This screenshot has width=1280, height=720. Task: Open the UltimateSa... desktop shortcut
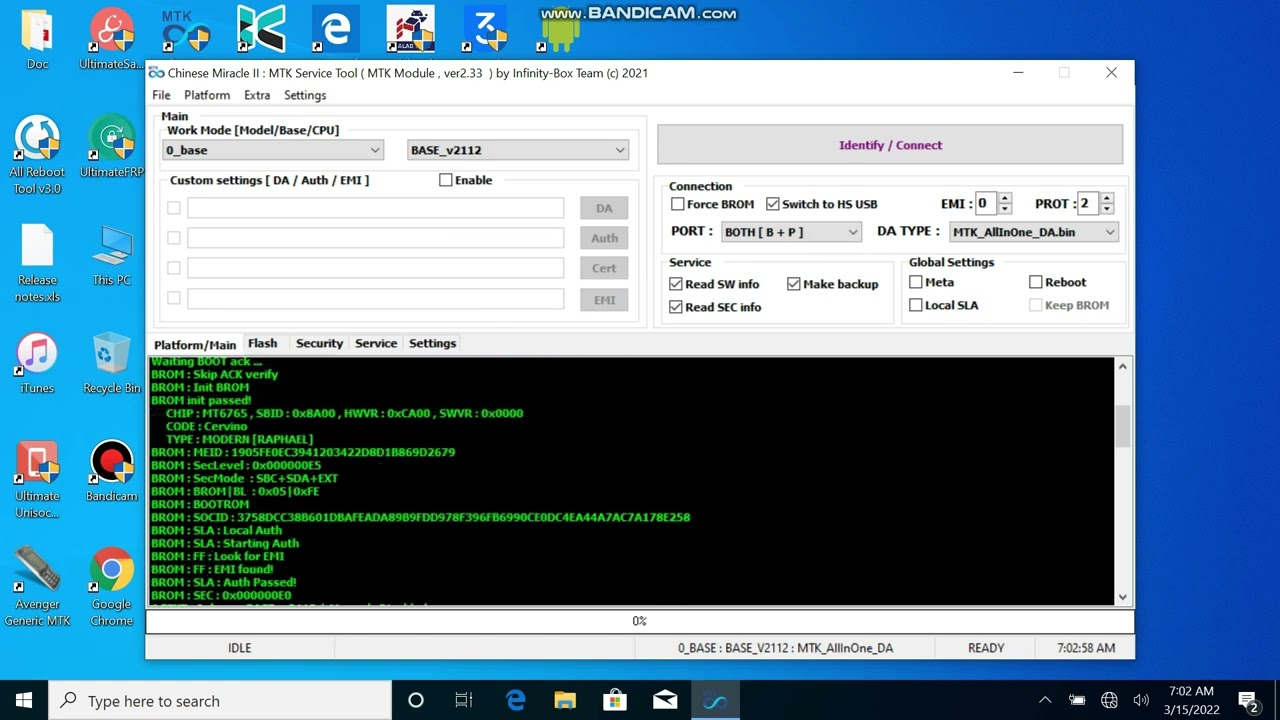(x=112, y=40)
